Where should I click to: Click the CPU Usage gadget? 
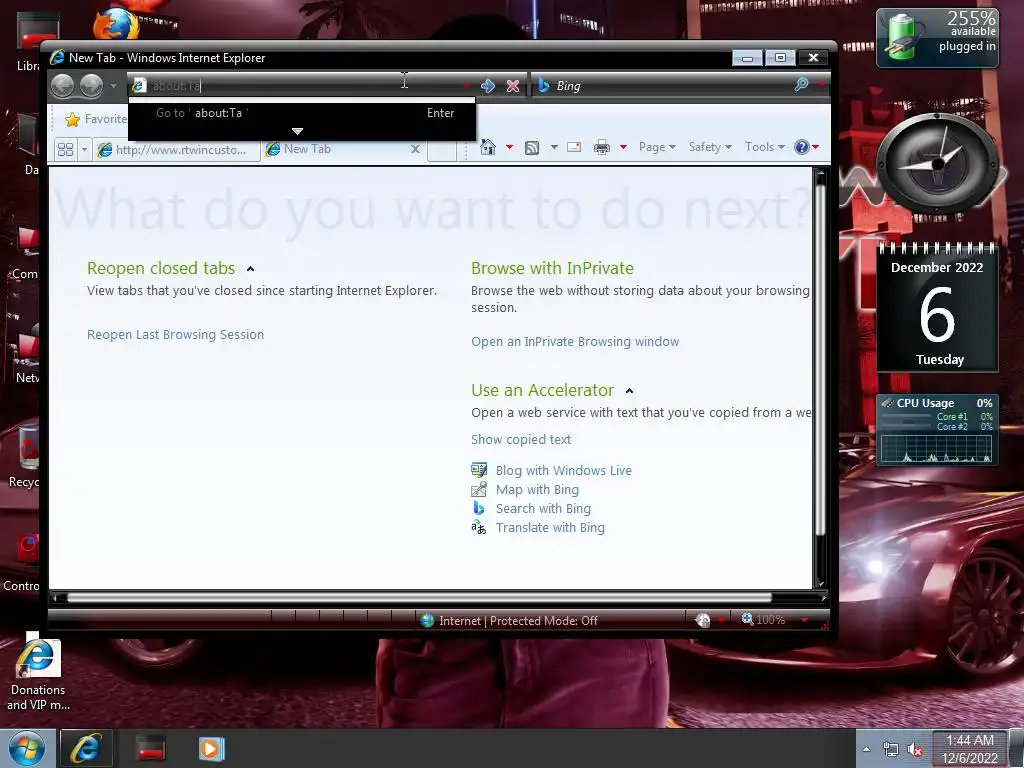[937, 430]
